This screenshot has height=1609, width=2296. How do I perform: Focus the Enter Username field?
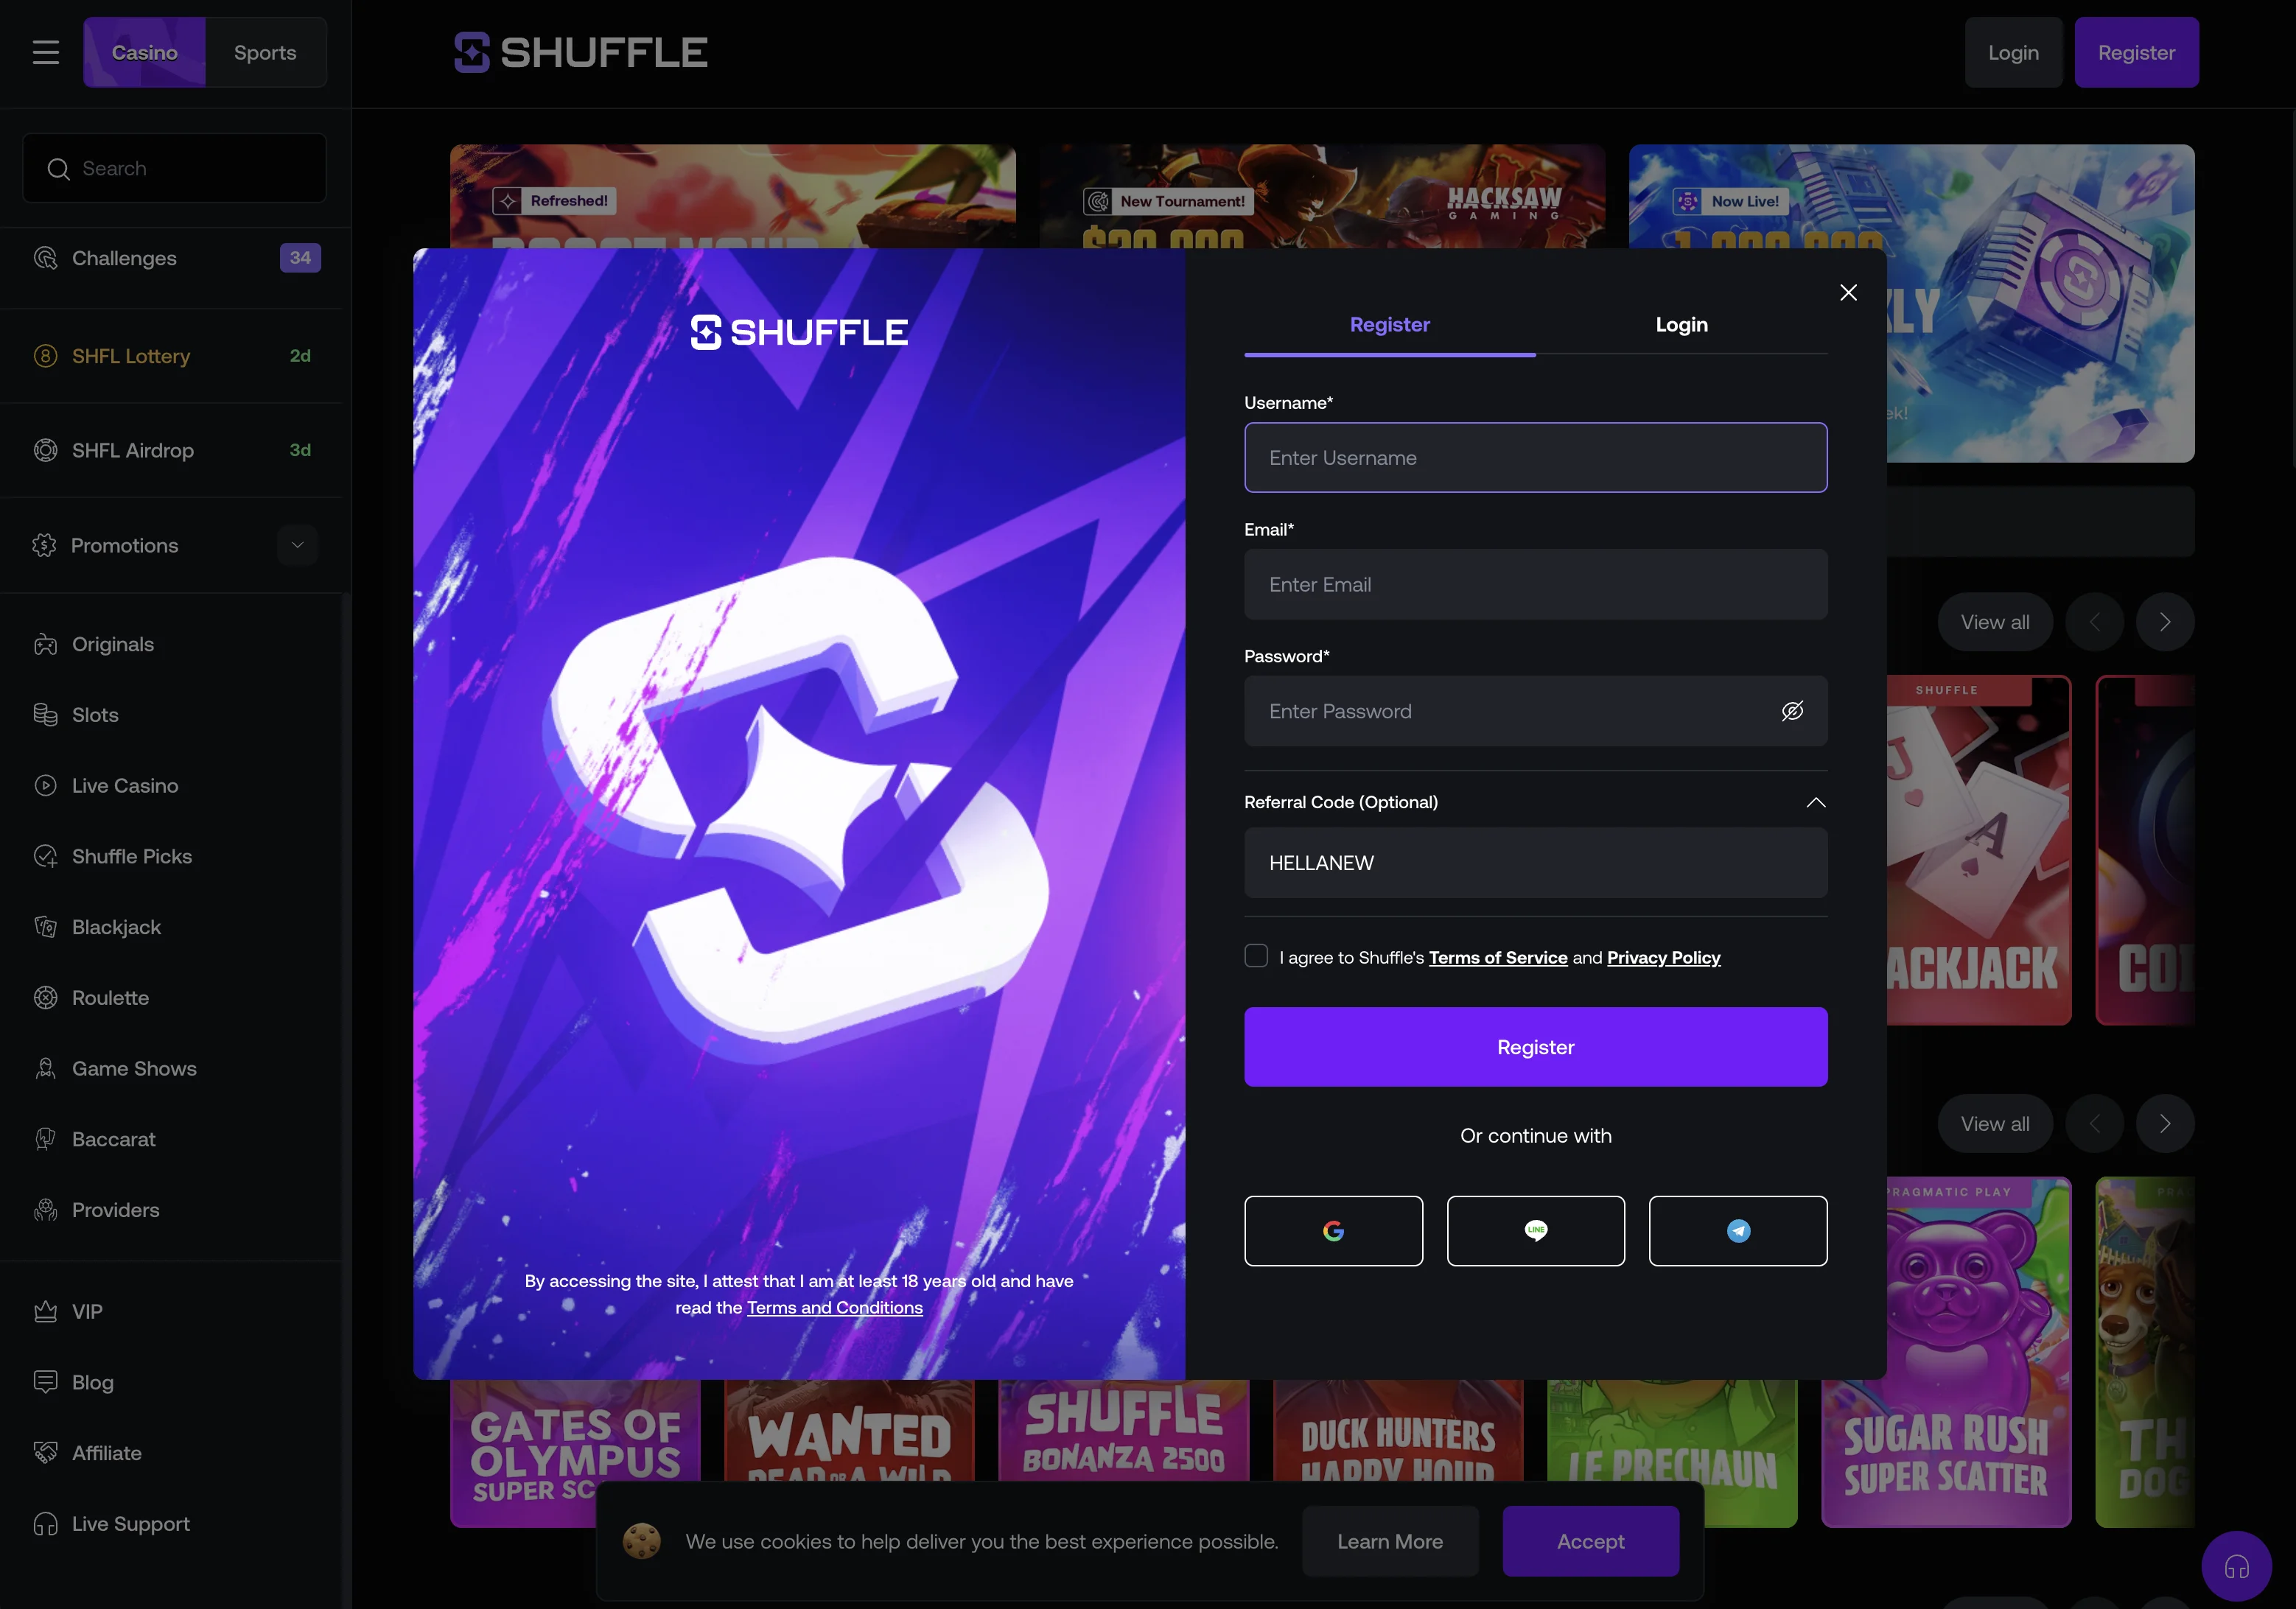click(x=1536, y=458)
